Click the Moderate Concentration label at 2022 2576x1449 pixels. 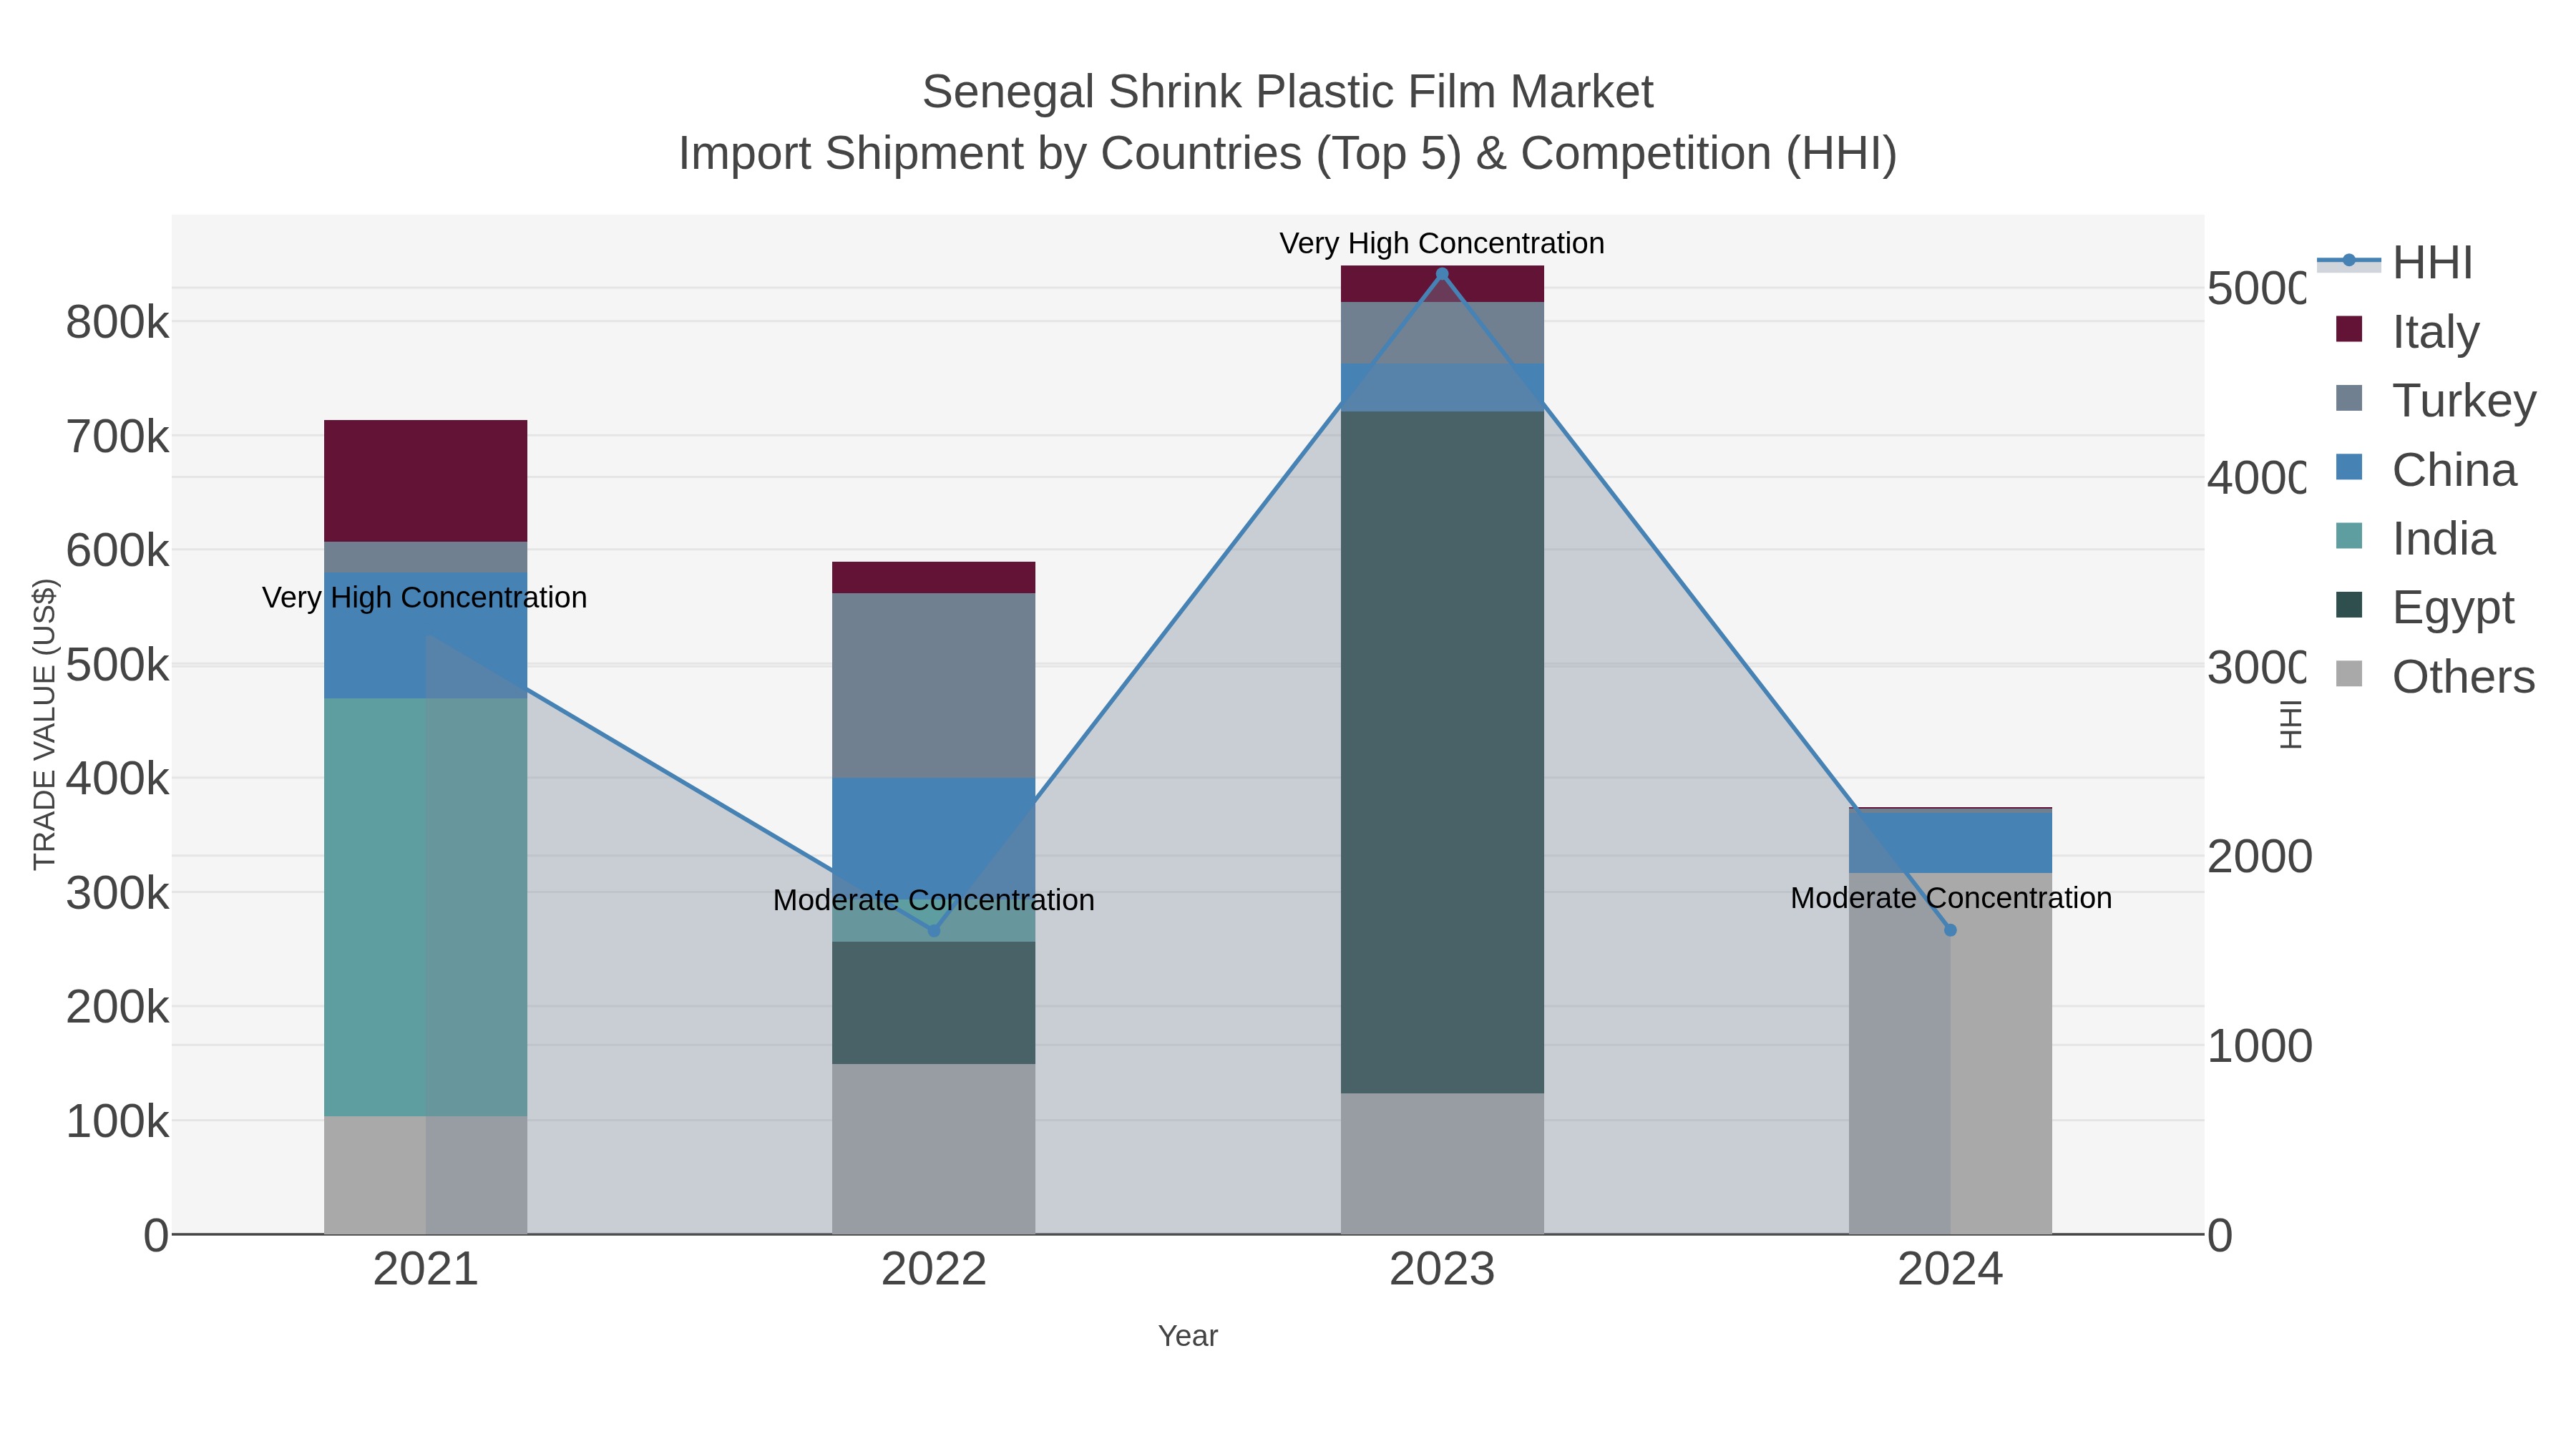coord(934,900)
